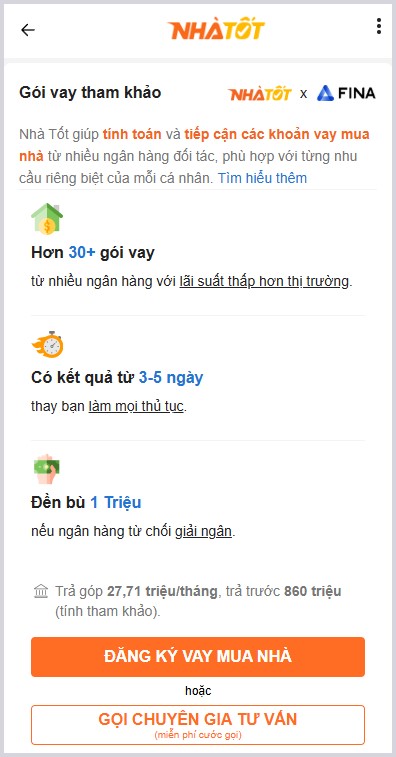Click the Đền bù 1 Triệu heading
The image size is (396, 757).
[x=86, y=503]
